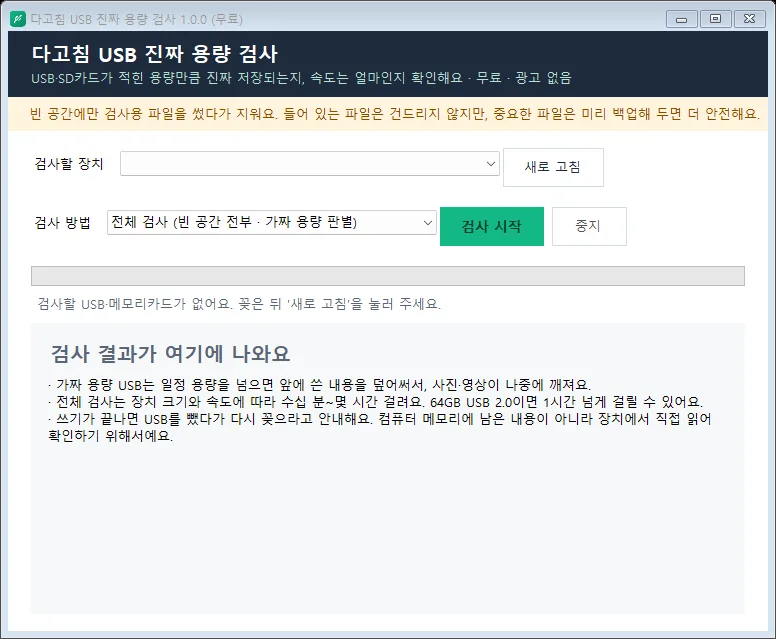Click the 새로 고침 refresh button
Image resolution: width=776 pixels, height=639 pixels.
(x=553, y=167)
